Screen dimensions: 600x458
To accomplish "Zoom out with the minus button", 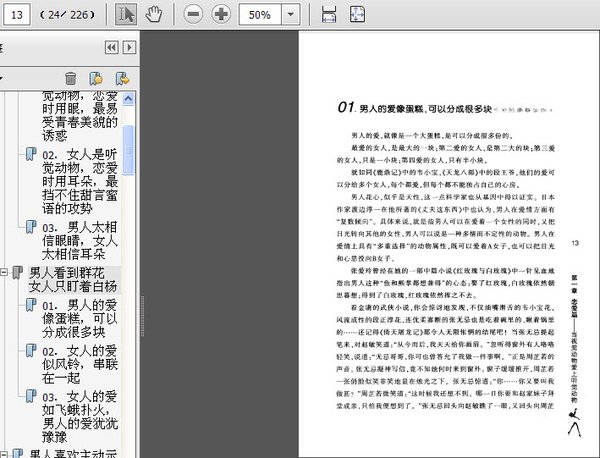I will (x=193, y=15).
